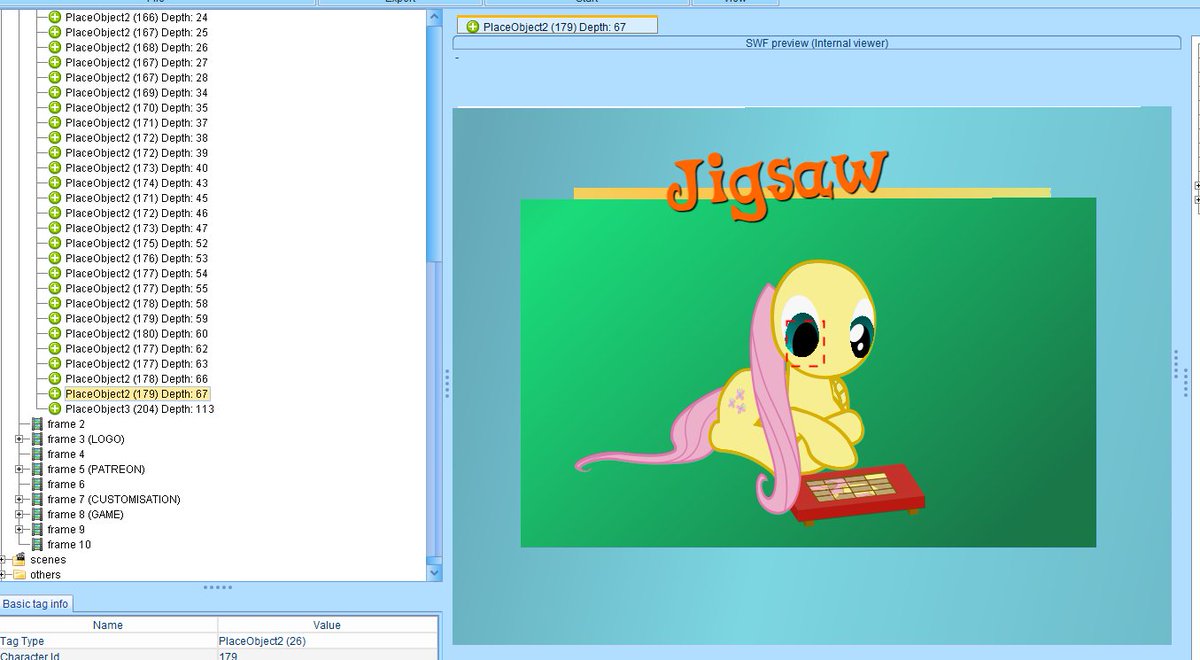Expand the frame 5 (PATREON) node
The image size is (1200, 660).
[x=19, y=469]
